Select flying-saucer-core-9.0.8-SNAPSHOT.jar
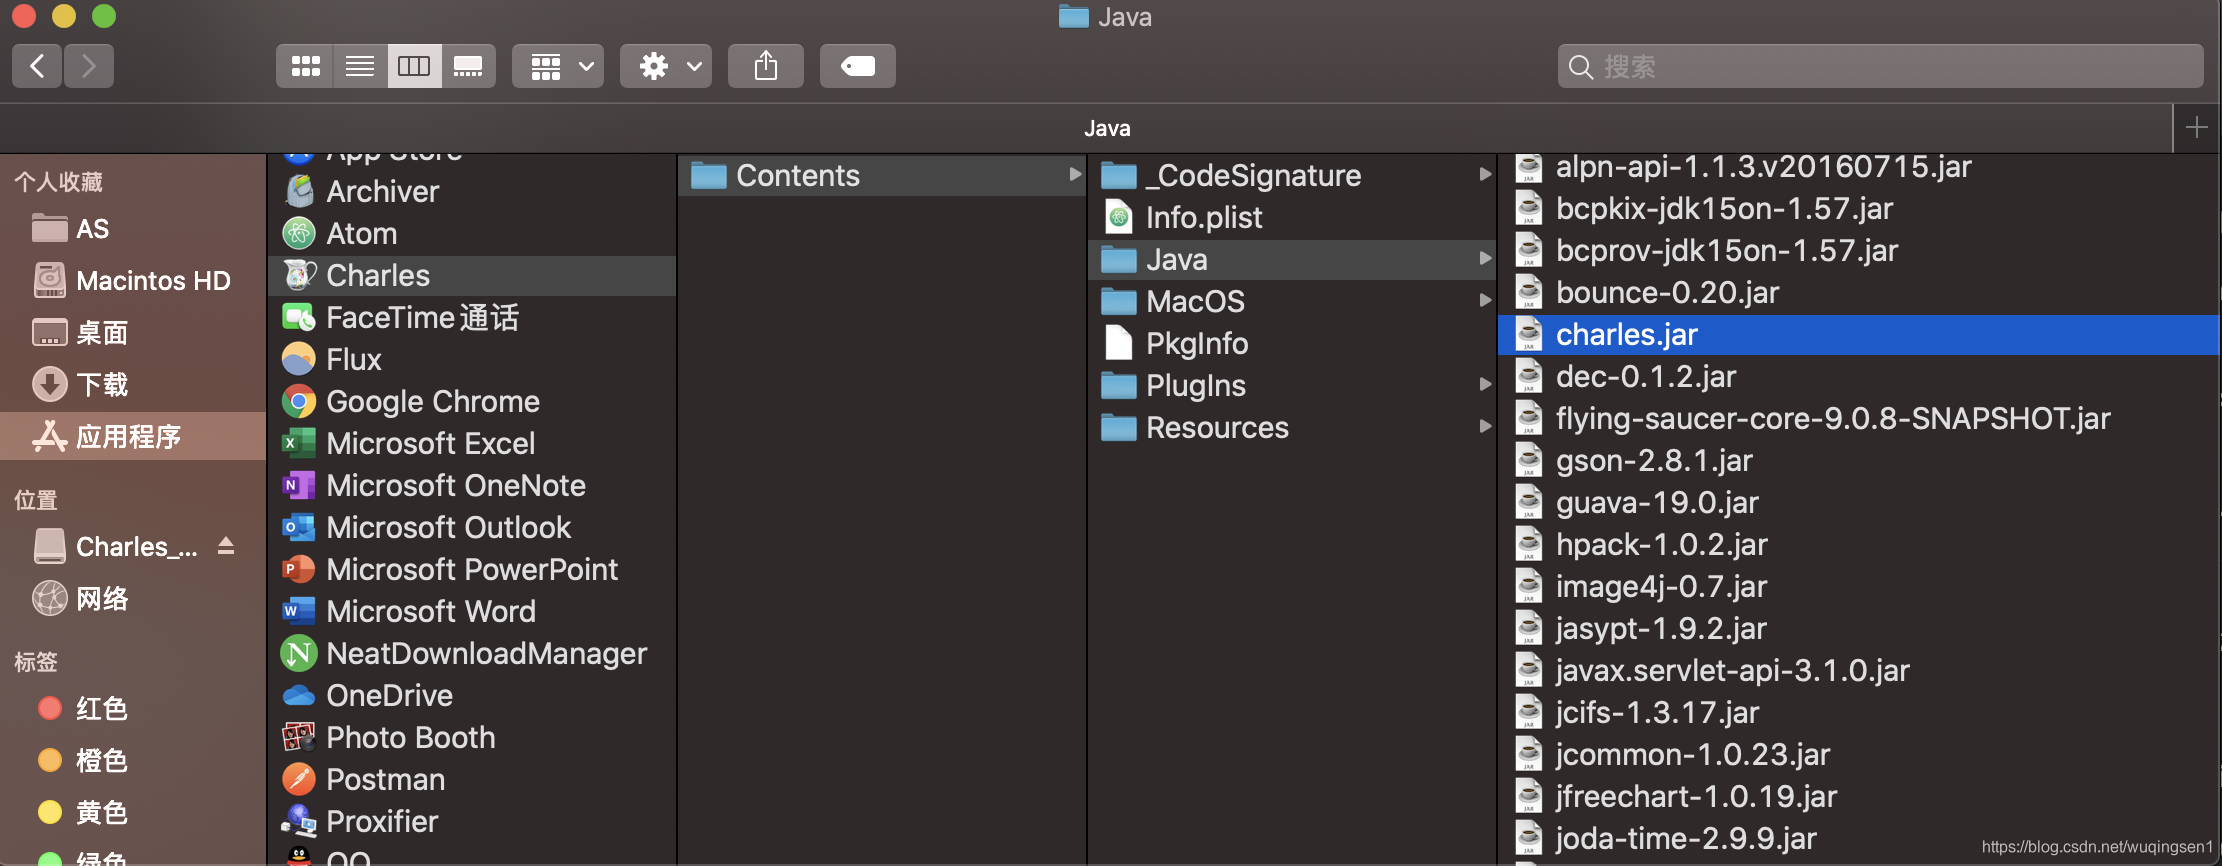Viewport: 2222px width, 866px height. point(1858,419)
